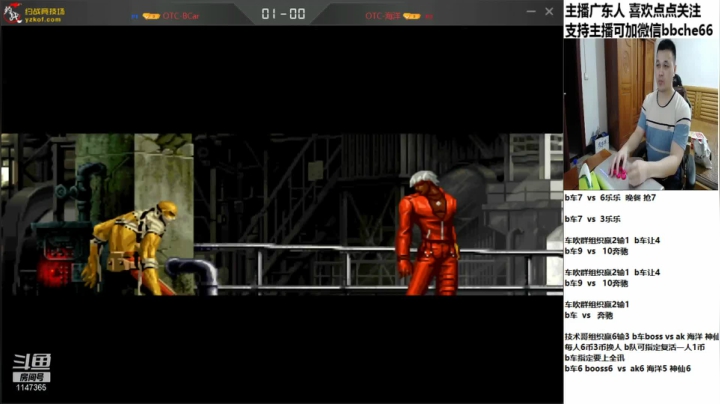
Task: Click the yellow fighter character
Action: [129, 248]
